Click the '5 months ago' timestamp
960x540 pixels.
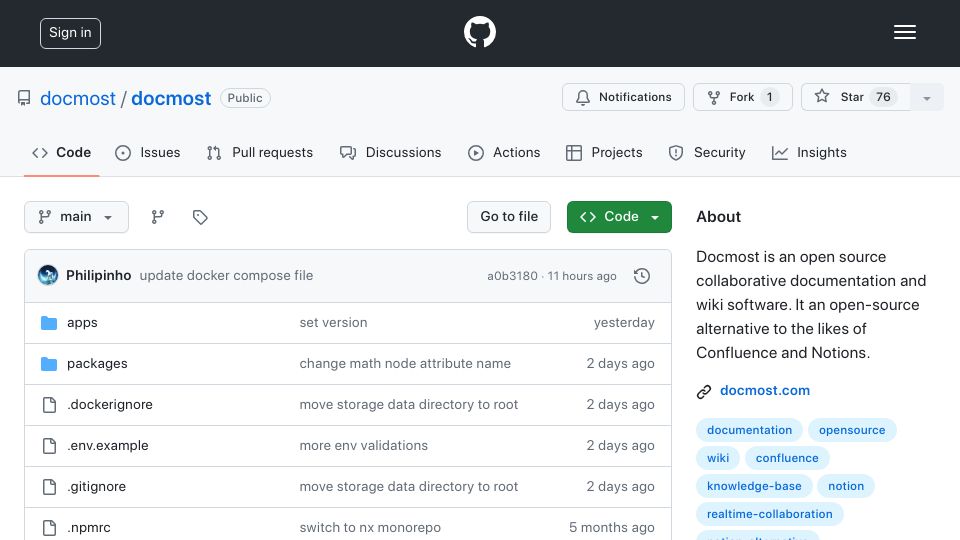612,528
